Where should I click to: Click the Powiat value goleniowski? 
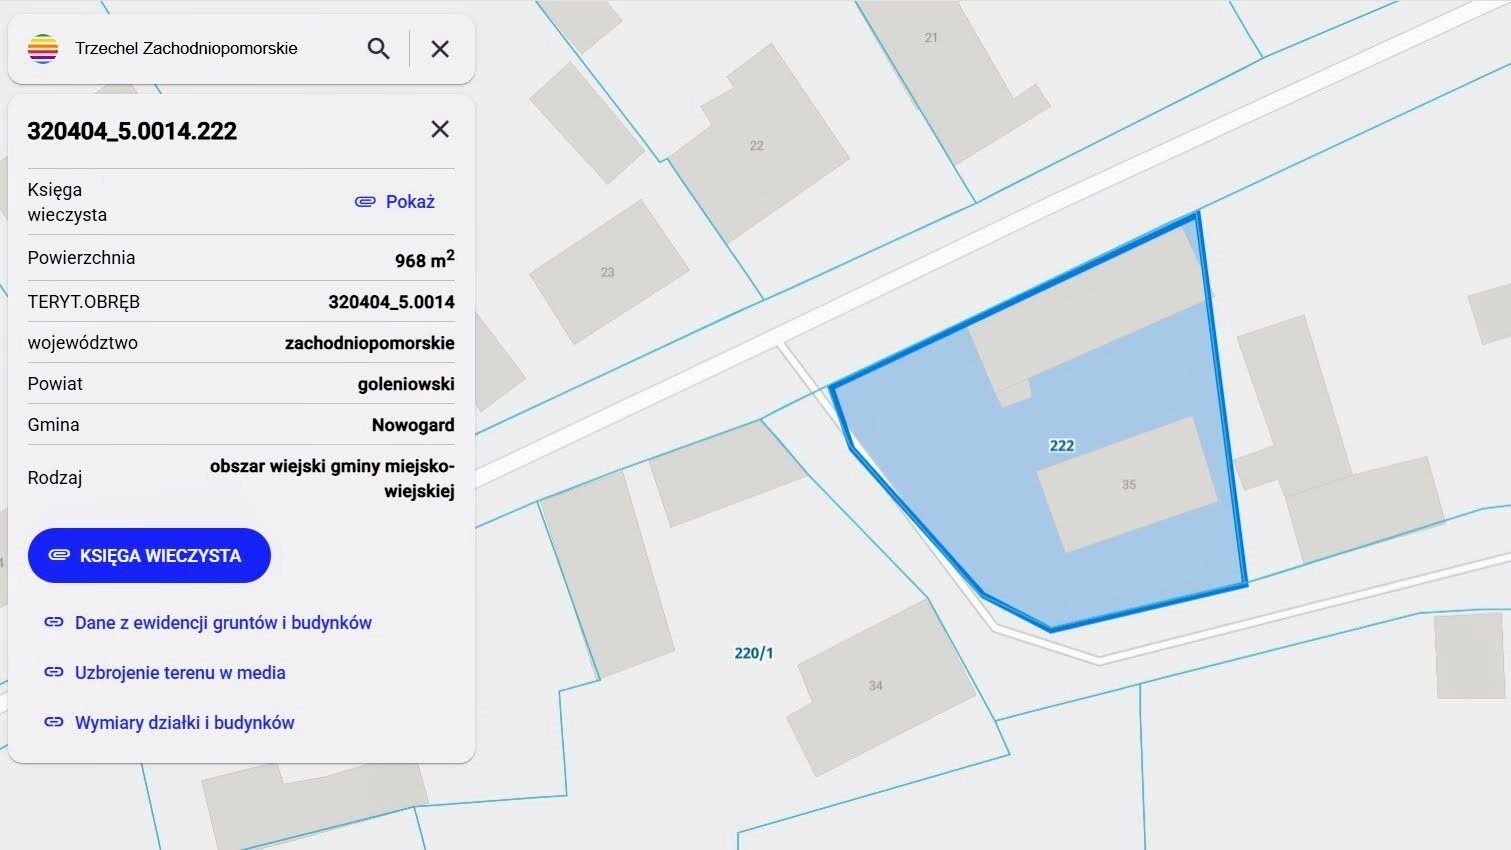click(x=406, y=383)
